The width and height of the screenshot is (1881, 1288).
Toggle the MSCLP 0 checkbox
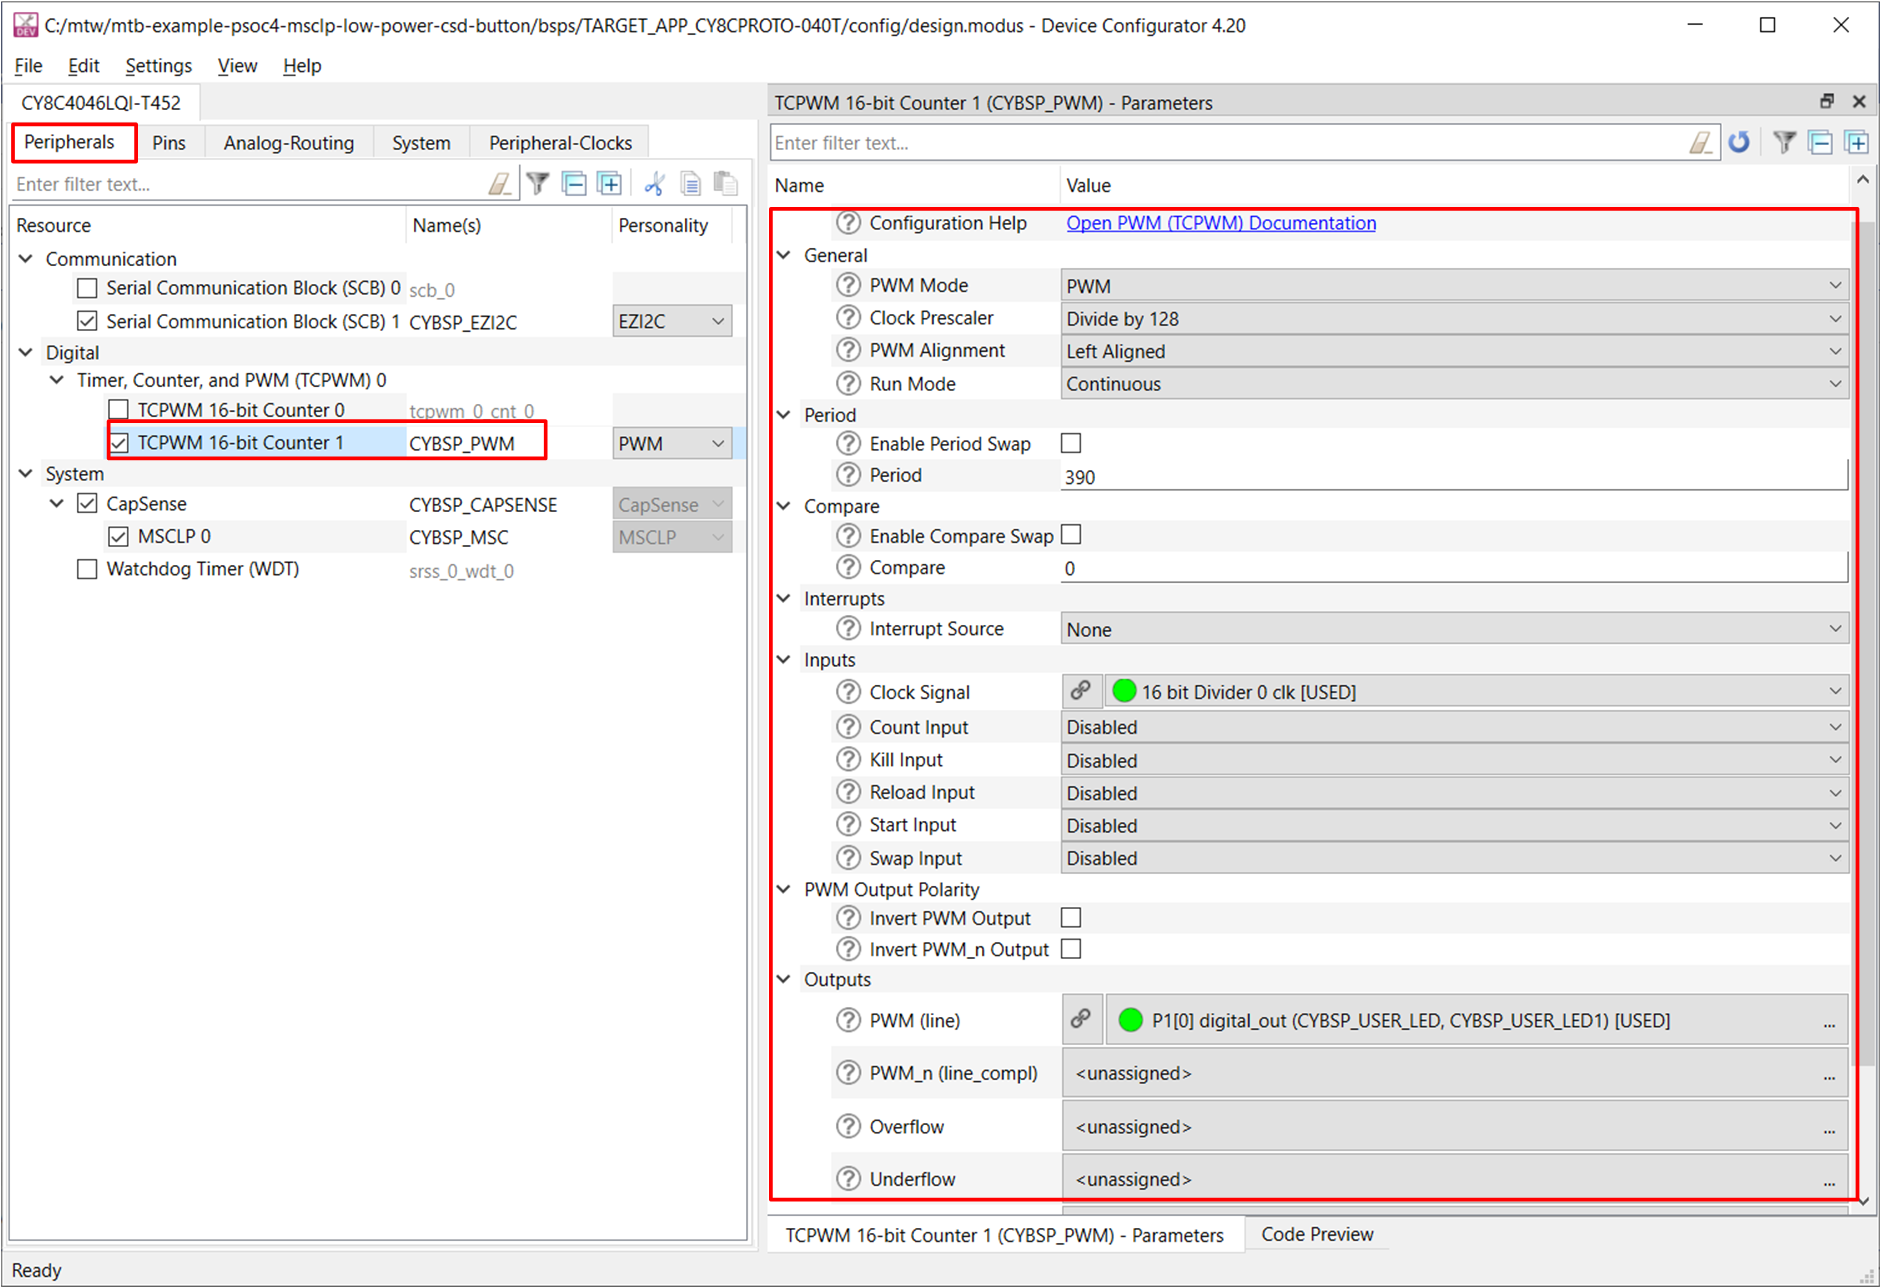tap(118, 537)
